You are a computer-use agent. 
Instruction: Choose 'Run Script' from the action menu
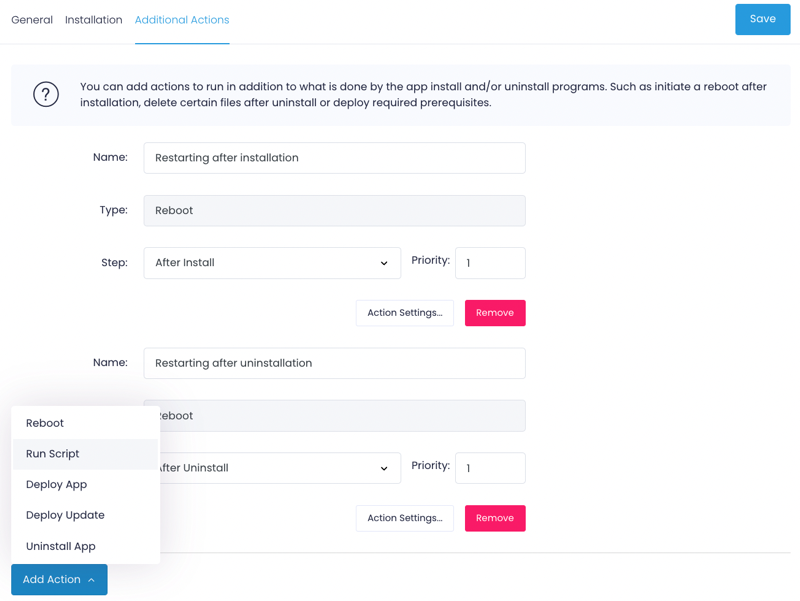[54, 453]
